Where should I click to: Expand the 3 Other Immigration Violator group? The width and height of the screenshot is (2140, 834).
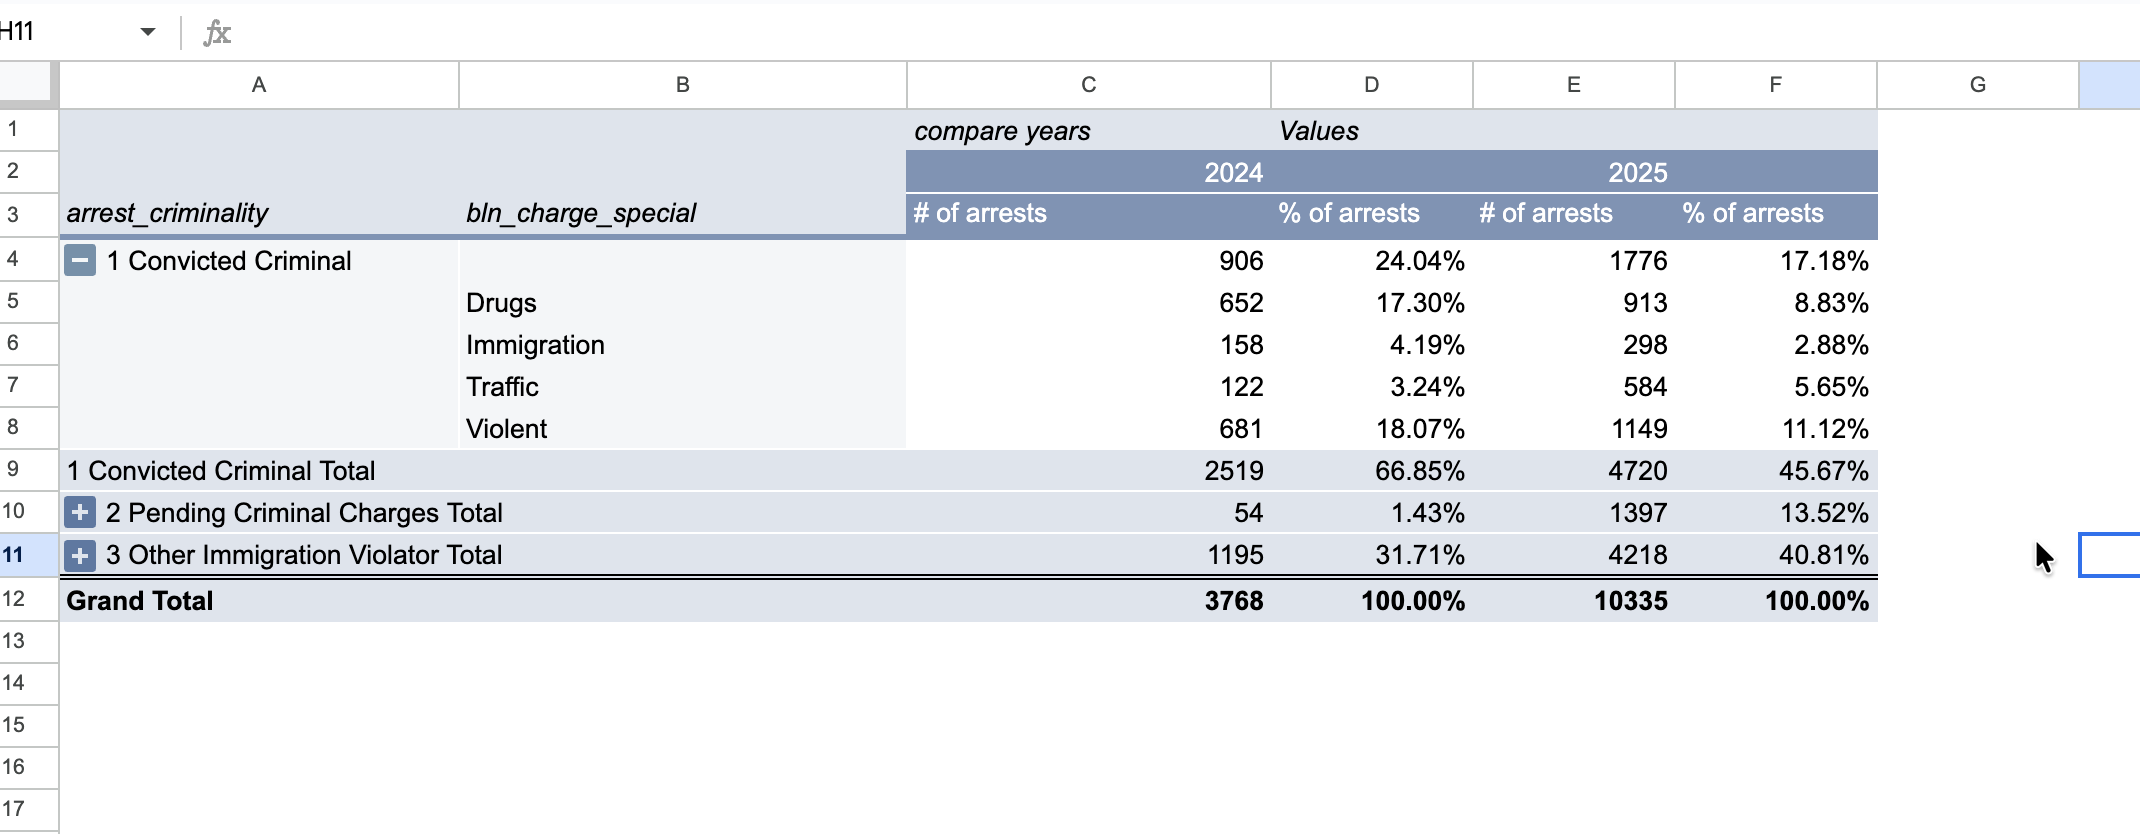tap(78, 554)
